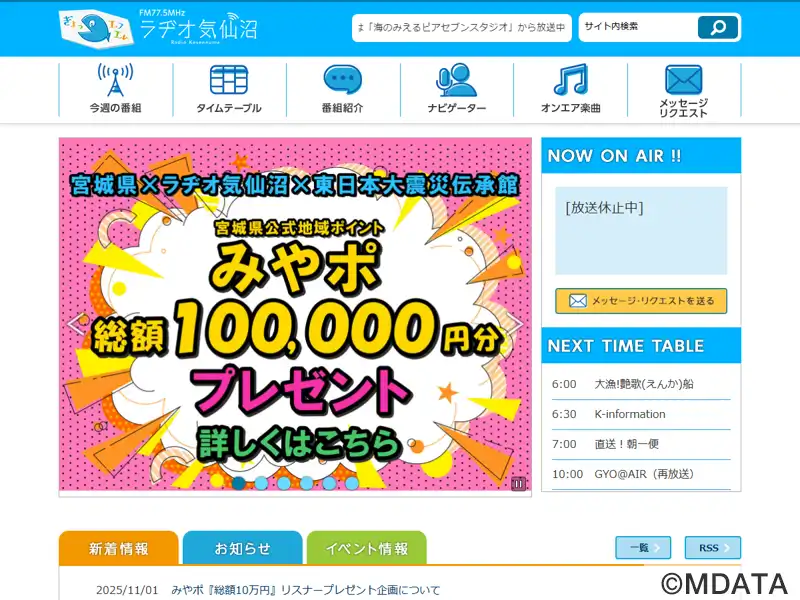Open the ナビゲーター microphone person icon

tap(457, 80)
